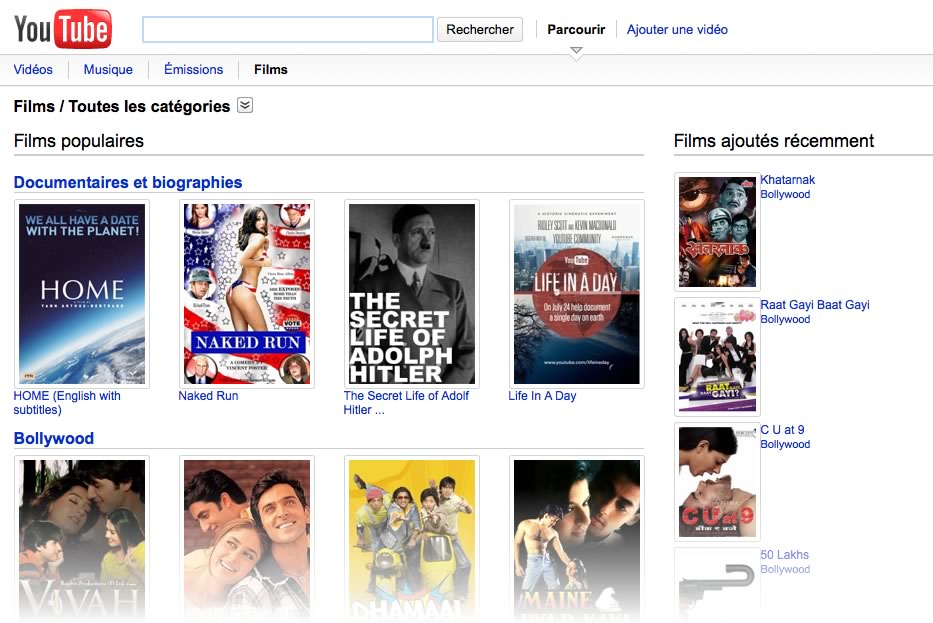
Task: Click the Naked Run title link
Action: pos(208,396)
